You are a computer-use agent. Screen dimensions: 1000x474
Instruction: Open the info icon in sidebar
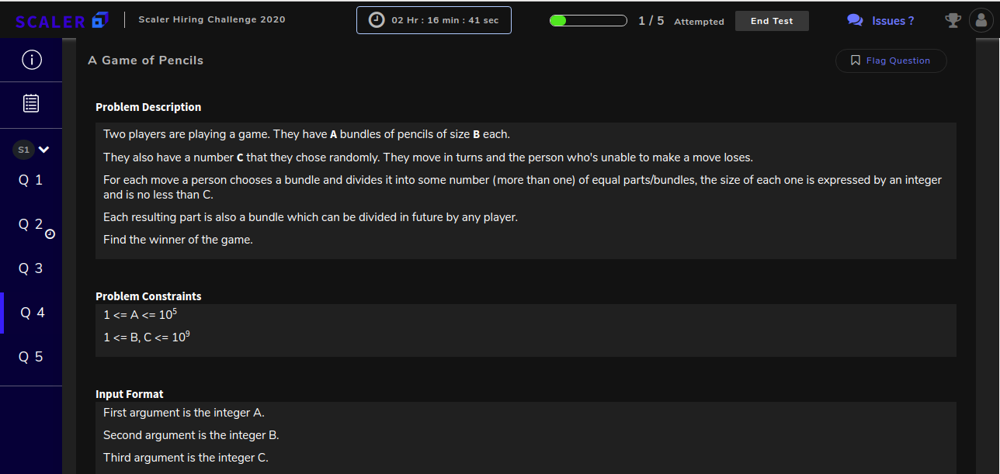[31, 60]
